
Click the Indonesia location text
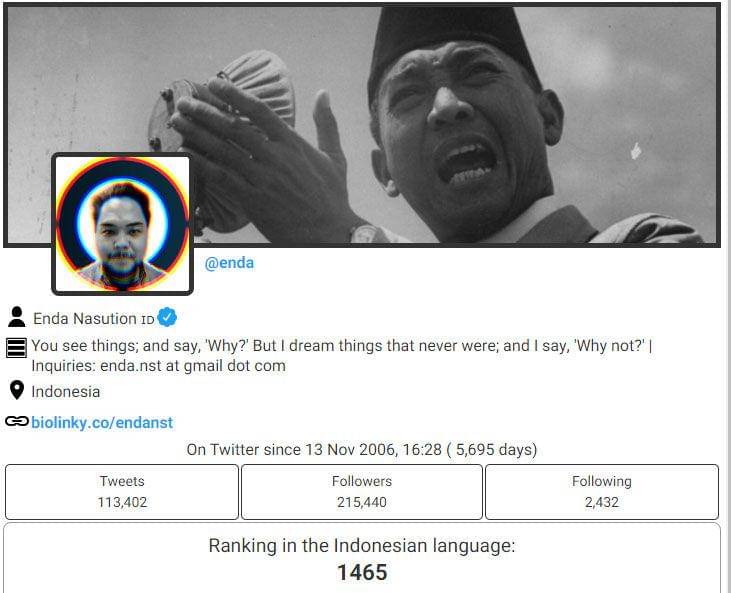tap(66, 392)
